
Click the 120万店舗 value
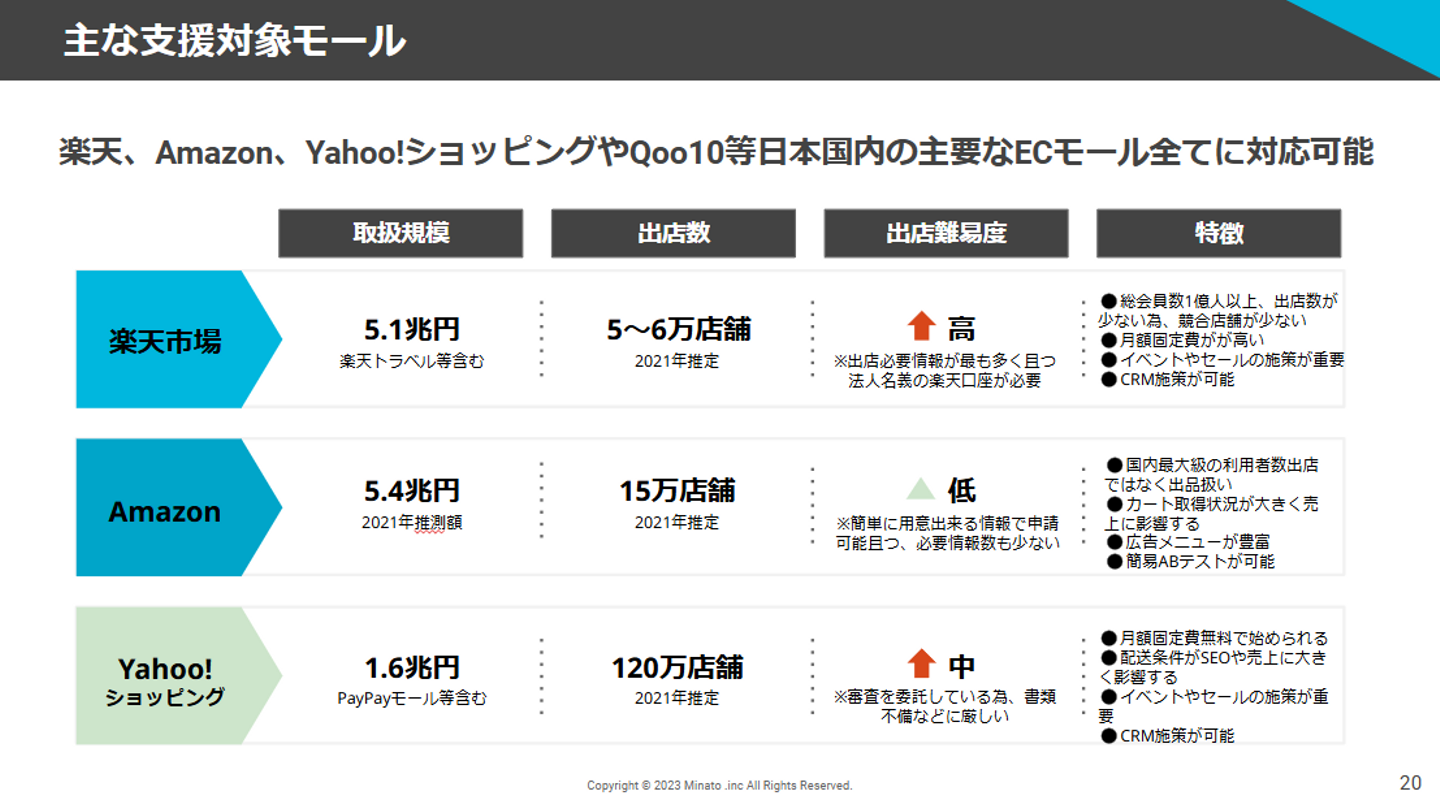tap(677, 667)
